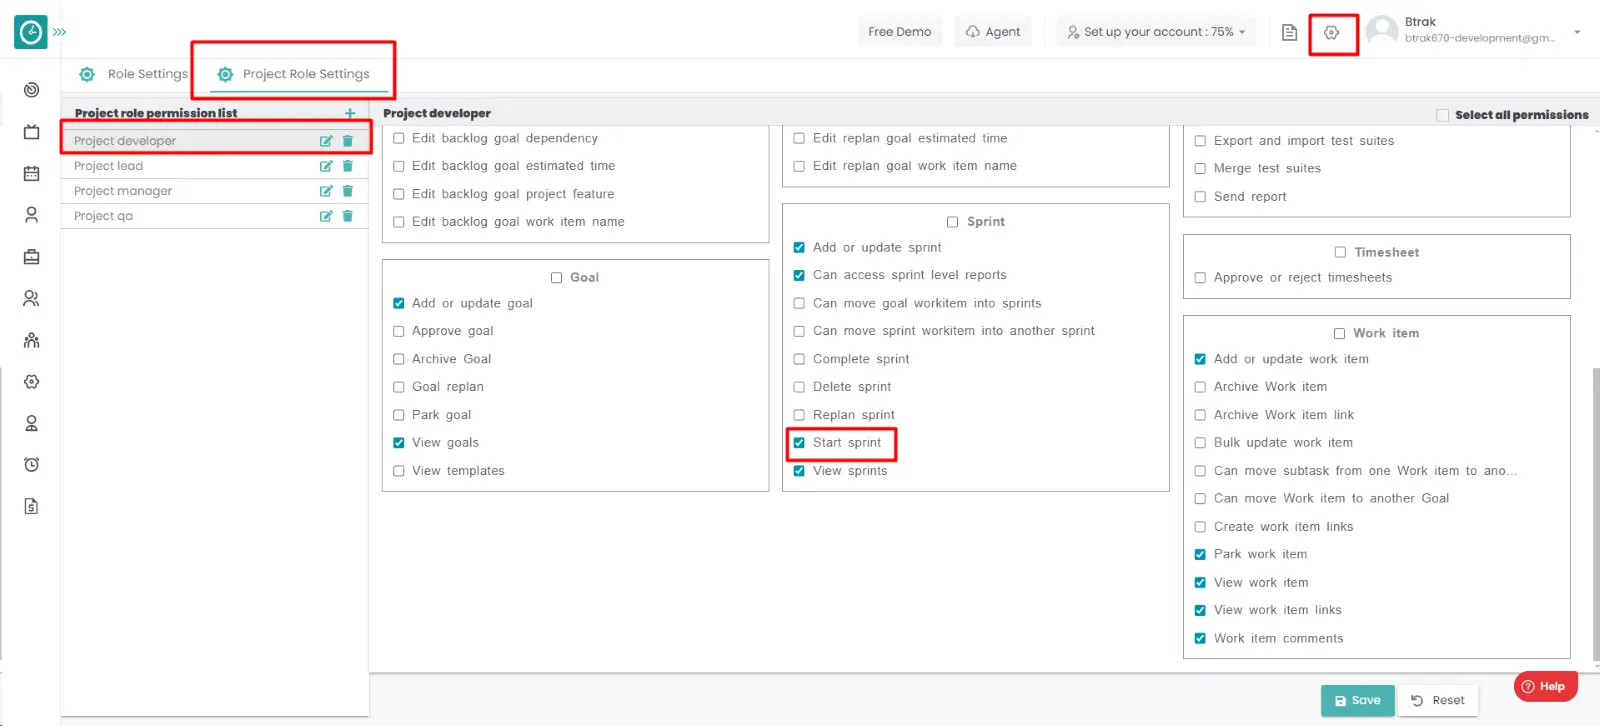Open the calendar icon in left sidebar
1600x726 pixels.
(x=31, y=174)
